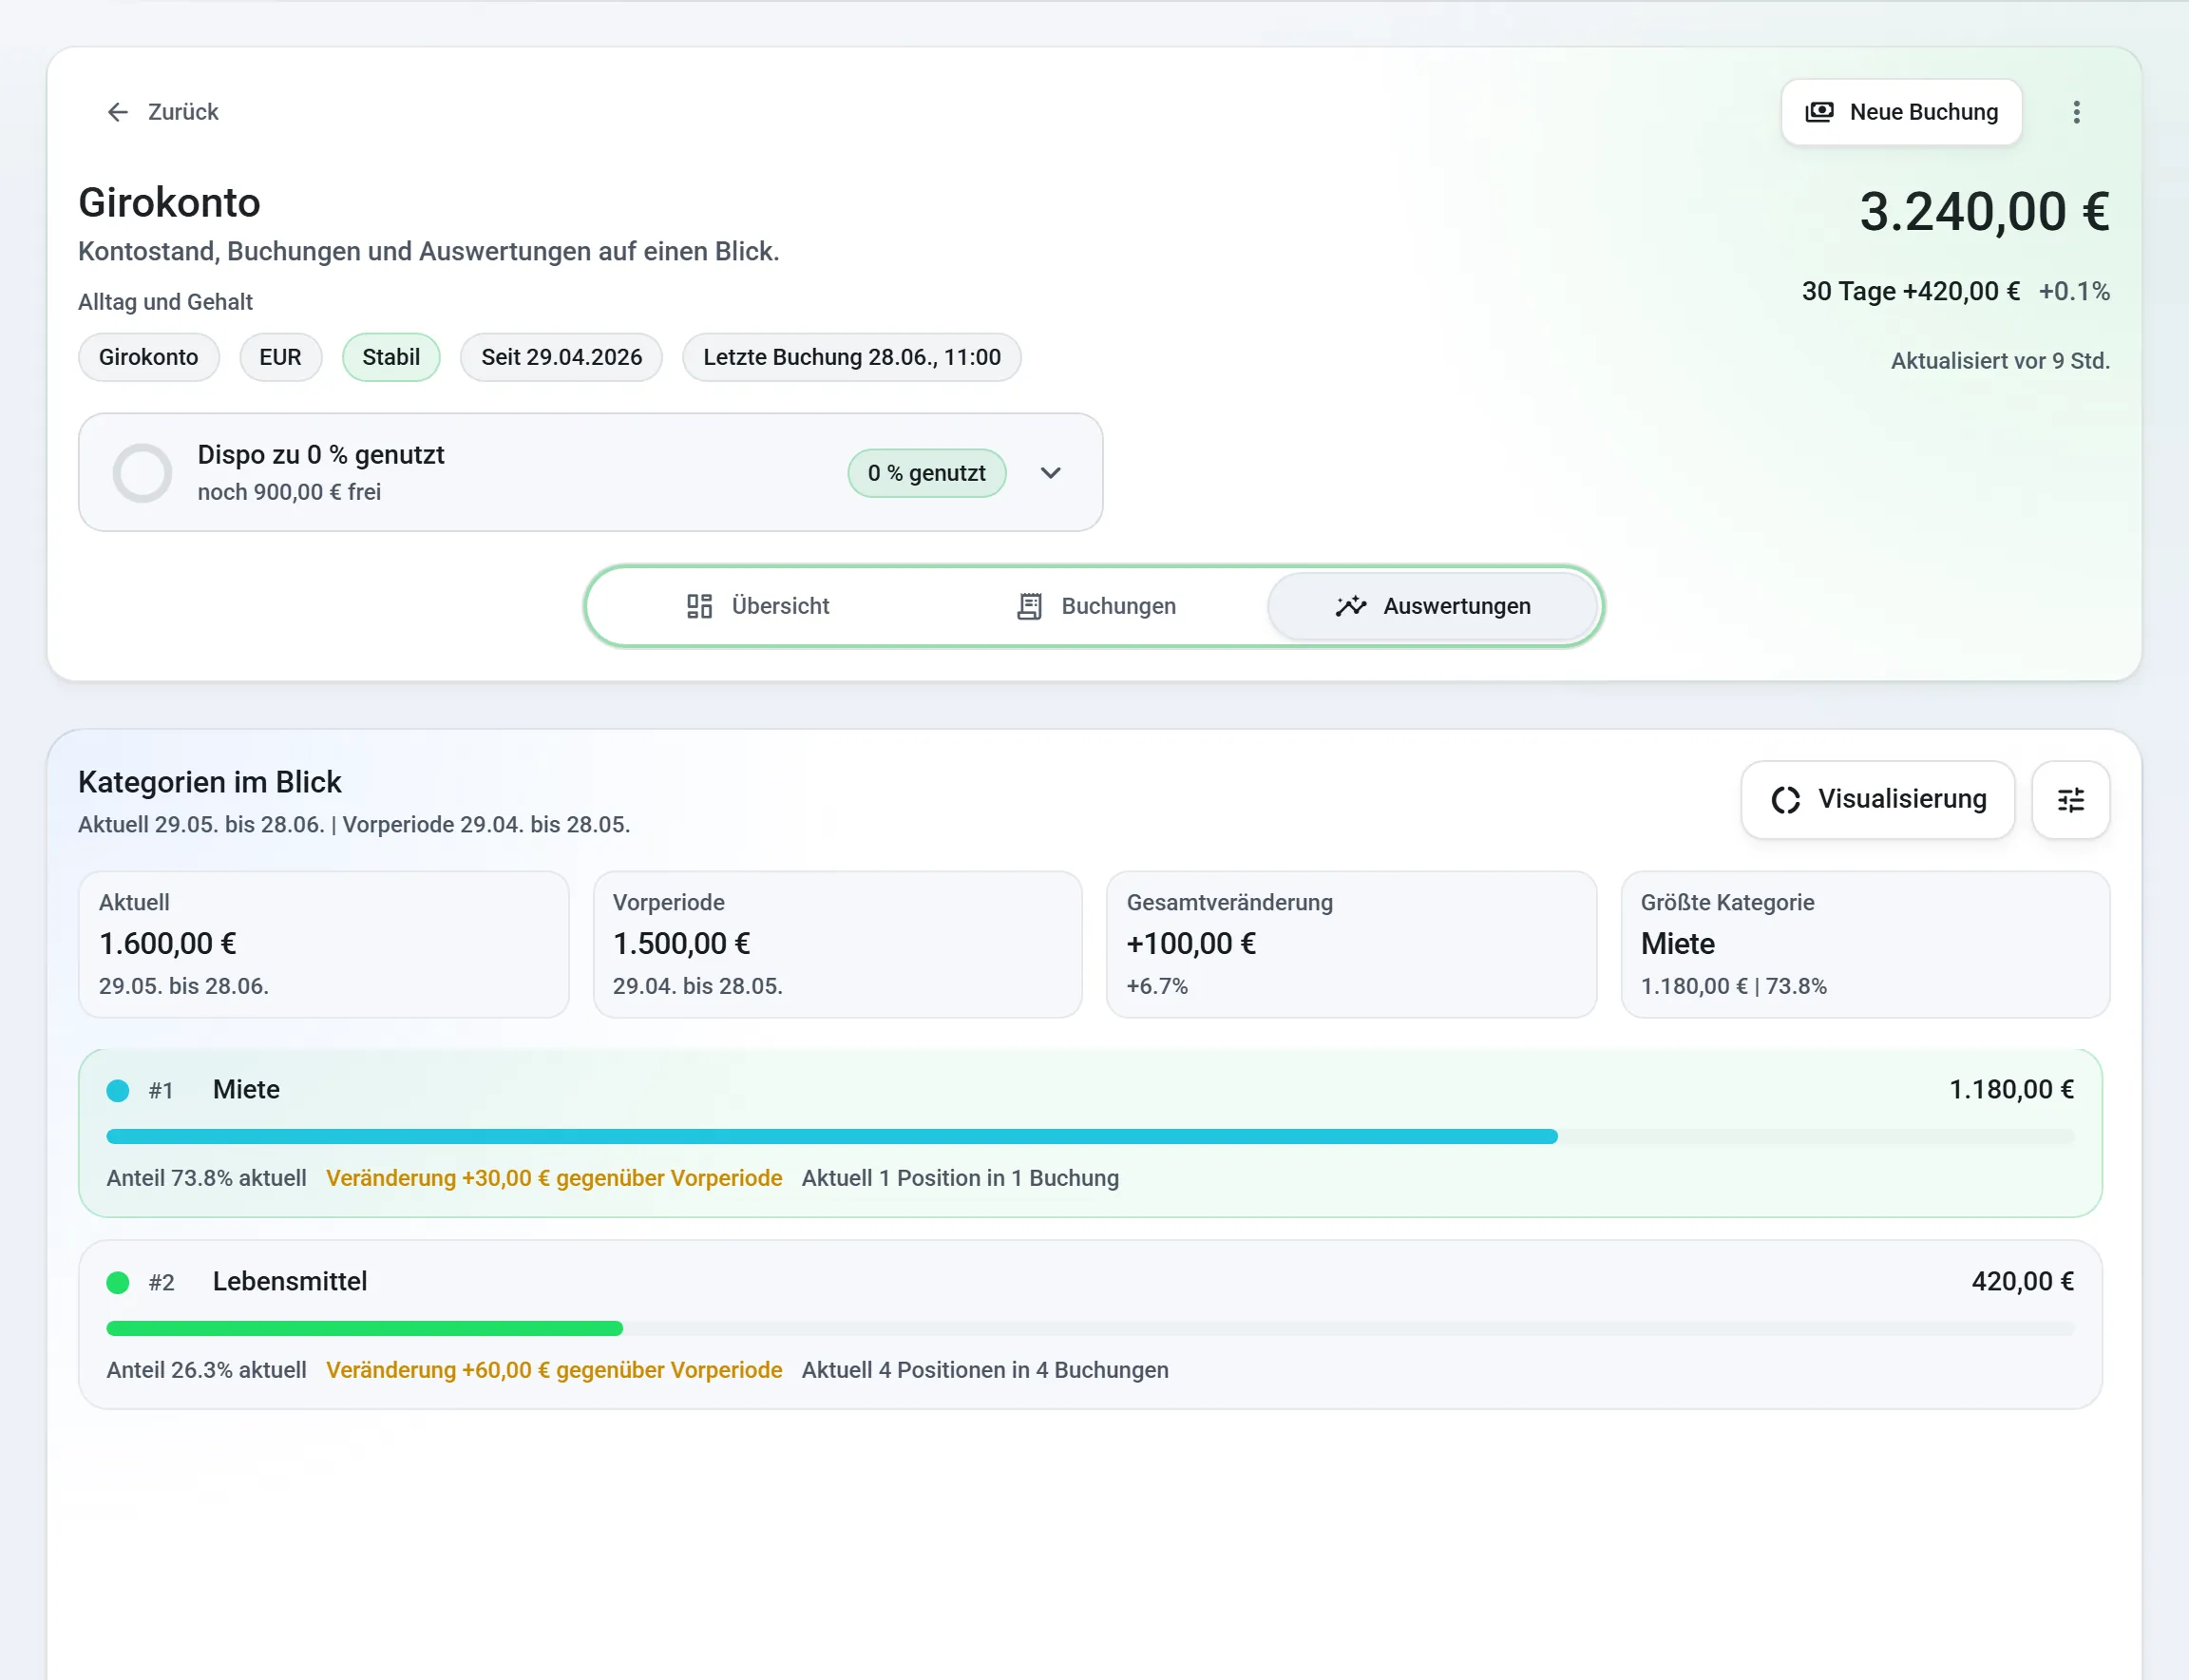Switch to the Übersicht tab
Screen dimensions: 2189x1680
pos(758,606)
